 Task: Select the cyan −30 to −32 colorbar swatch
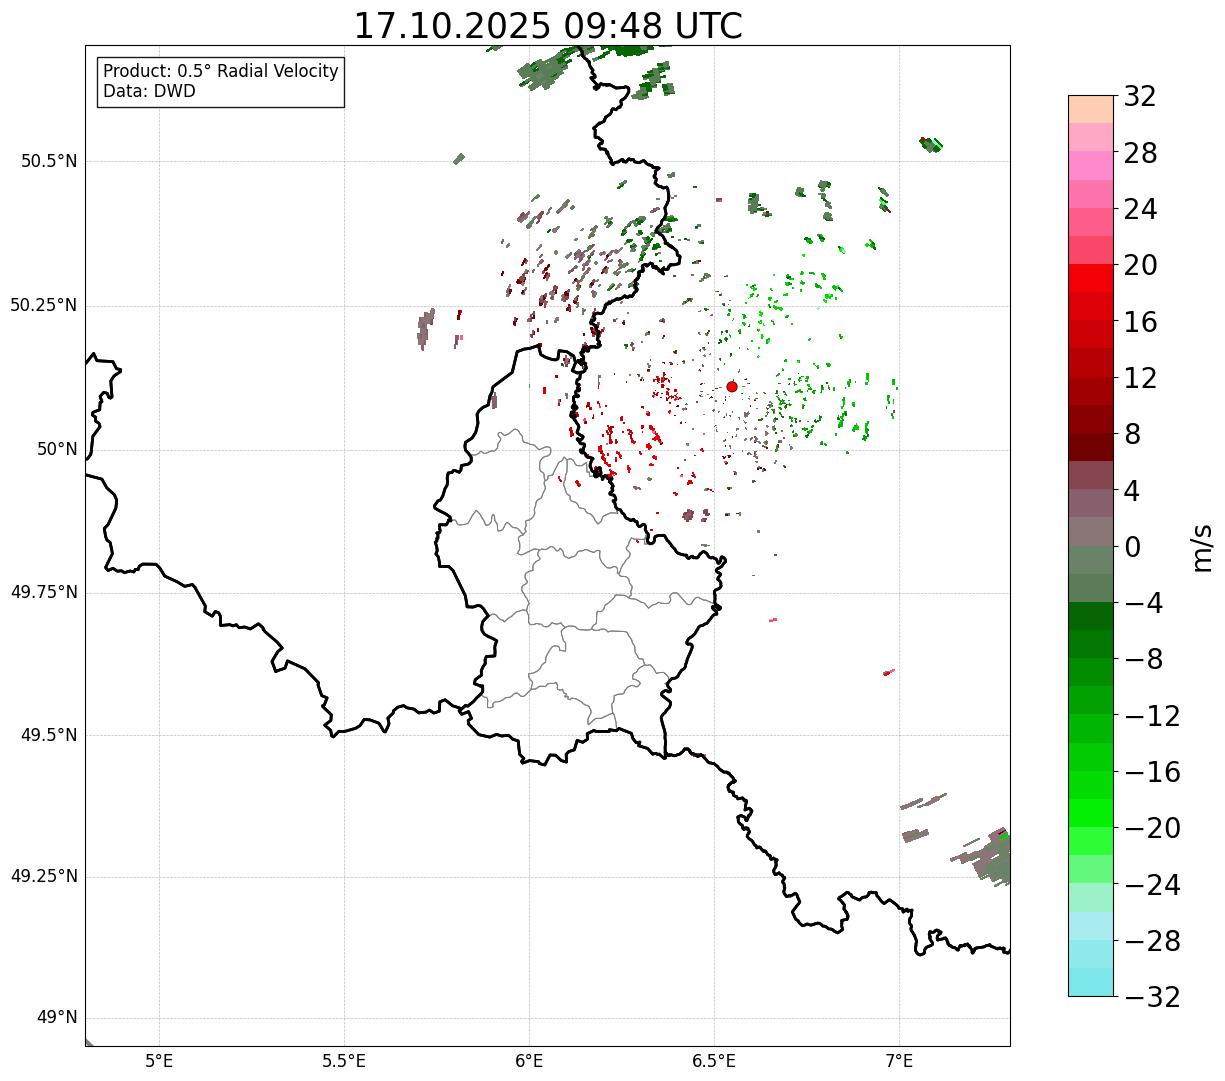pyautogui.click(x=1091, y=982)
